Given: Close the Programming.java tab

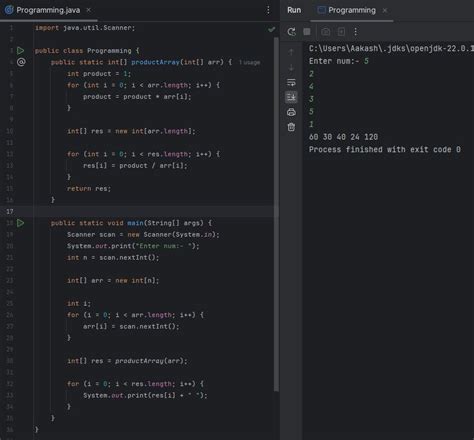Looking at the screenshot, I should 88,10.
